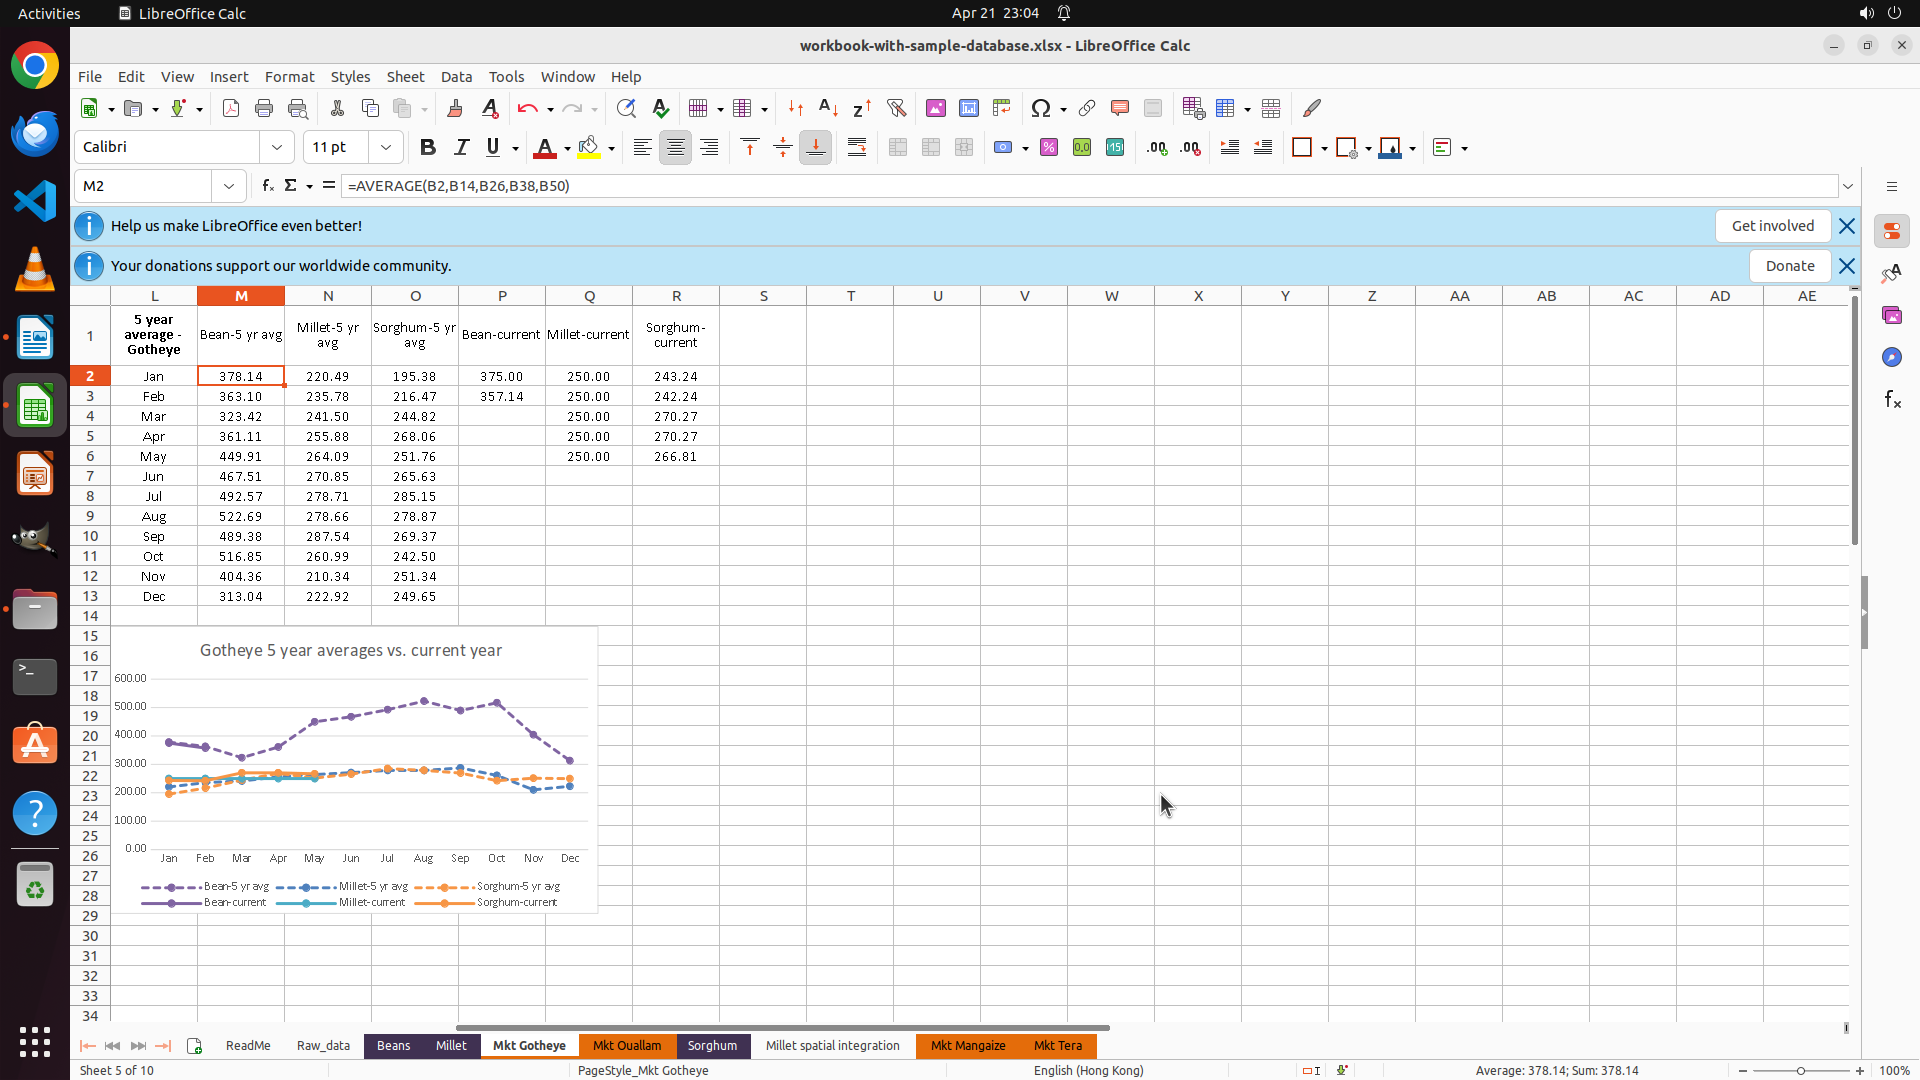Screen dimensions: 1920x1080
Task: Click the Sort Ascending icon
Action: 828,108
